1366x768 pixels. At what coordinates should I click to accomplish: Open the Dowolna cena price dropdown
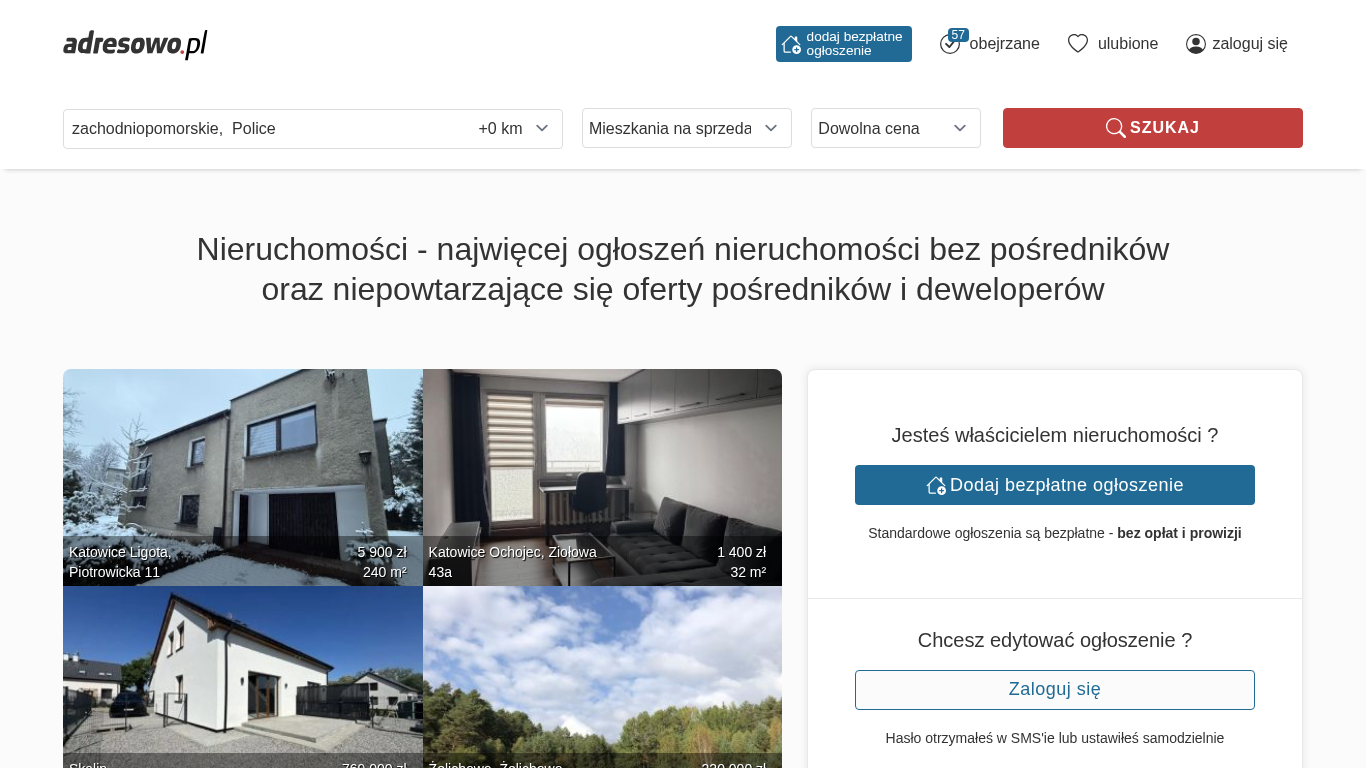[x=895, y=128]
